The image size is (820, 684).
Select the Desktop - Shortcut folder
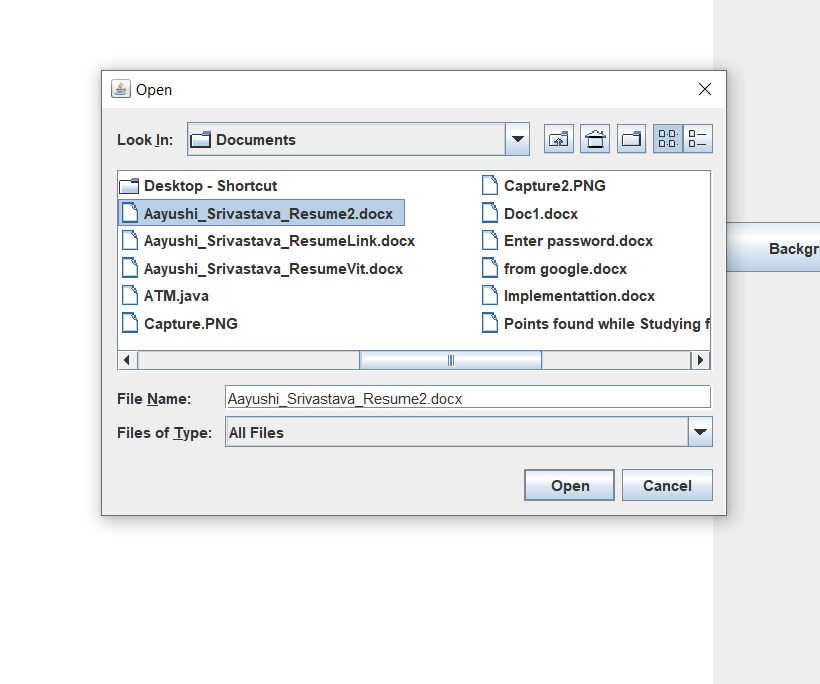[199, 186]
